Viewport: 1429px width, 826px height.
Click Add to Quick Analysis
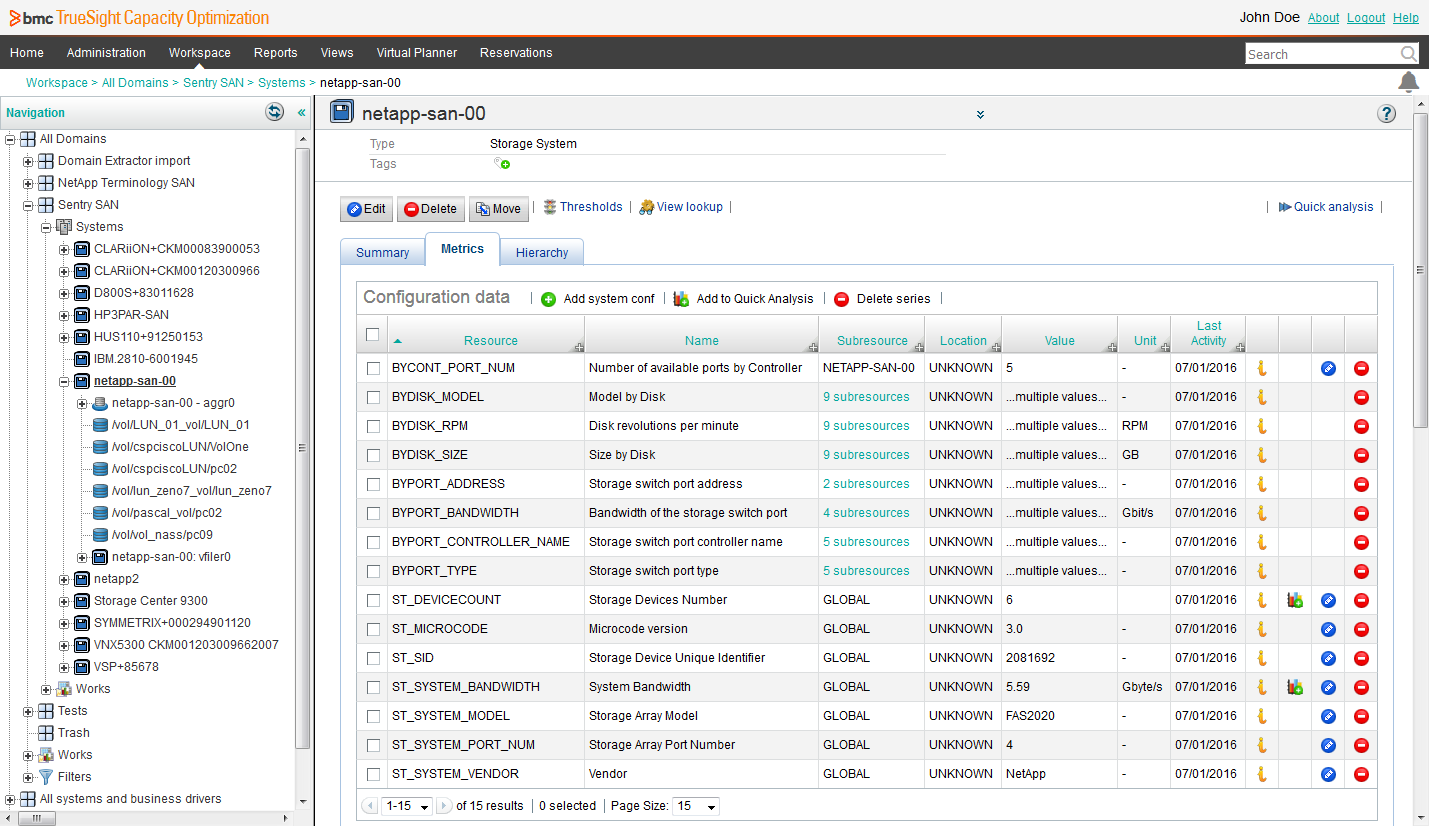pyautogui.click(x=743, y=299)
